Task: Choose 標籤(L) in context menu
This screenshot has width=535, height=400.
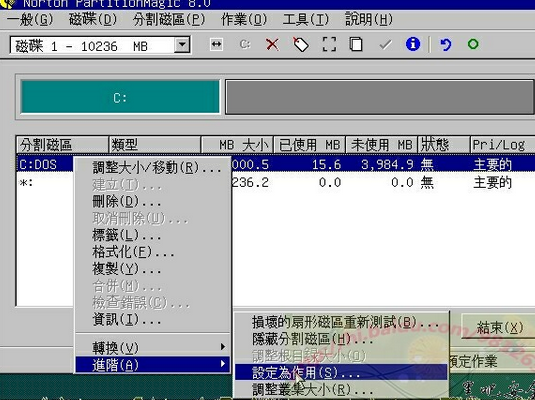Action: pyautogui.click(x=152, y=235)
